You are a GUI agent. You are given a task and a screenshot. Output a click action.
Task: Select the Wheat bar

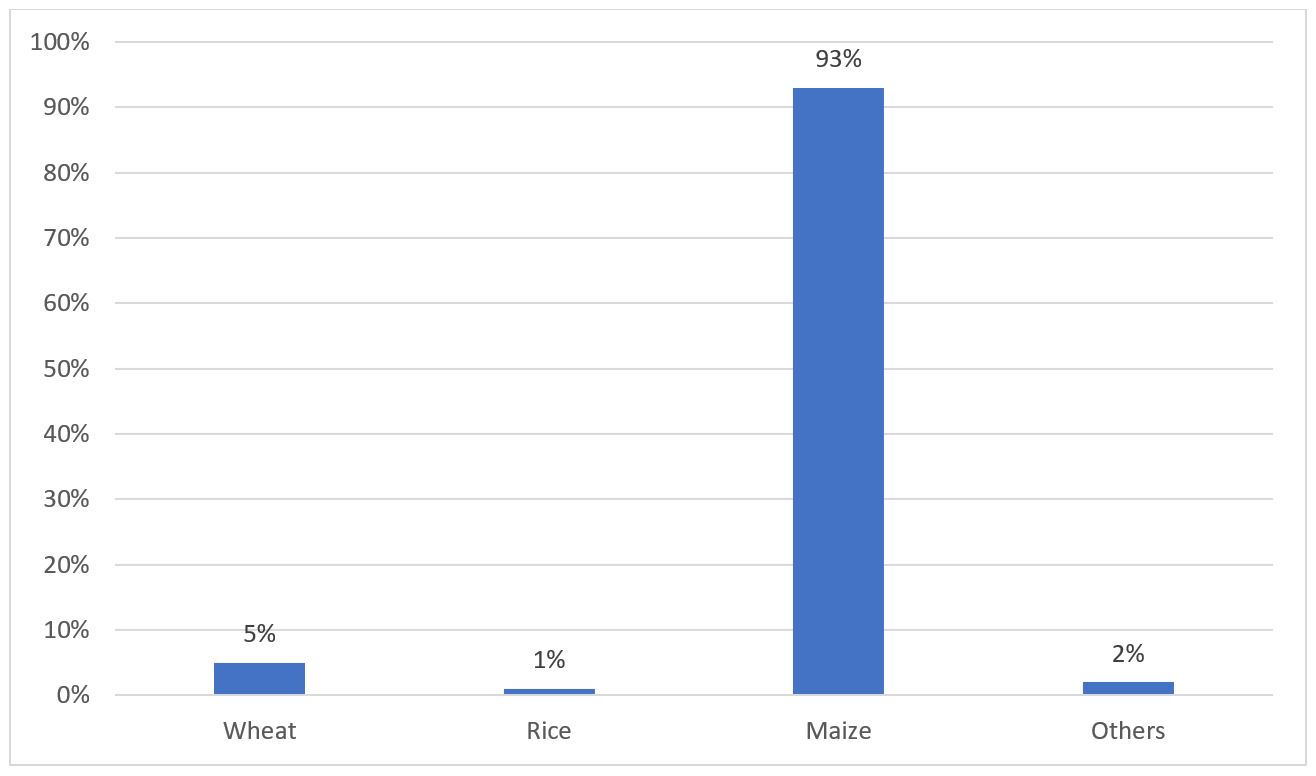click(259, 679)
